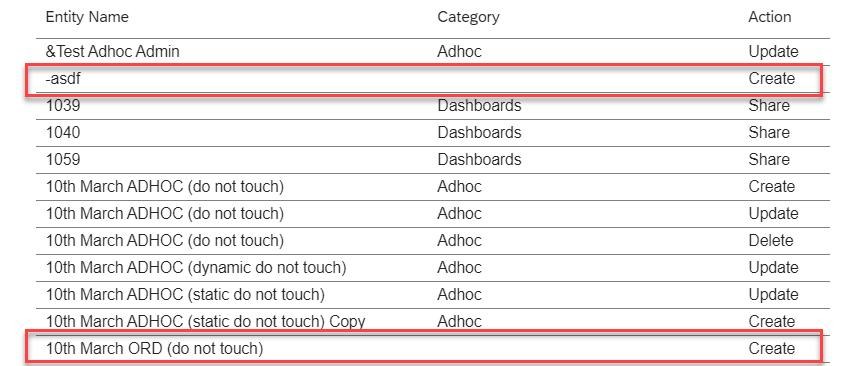Image resolution: width=852 pixels, height=366 pixels.
Task: Open 10th March ADHOC (dynamic do not touch)
Action: pyautogui.click(x=196, y=268)
